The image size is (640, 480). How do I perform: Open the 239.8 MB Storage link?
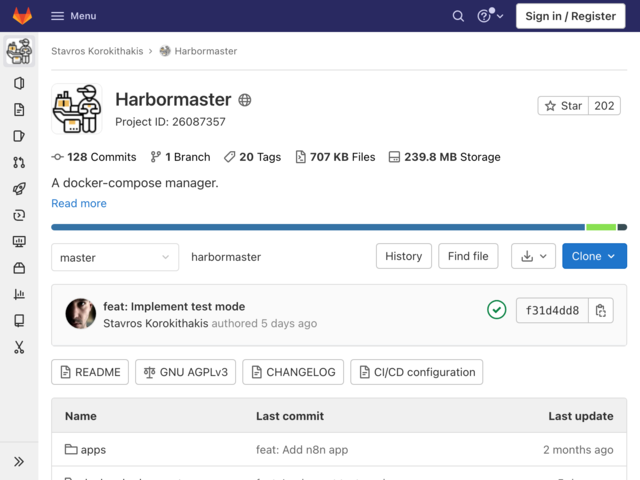pos(444,157)
